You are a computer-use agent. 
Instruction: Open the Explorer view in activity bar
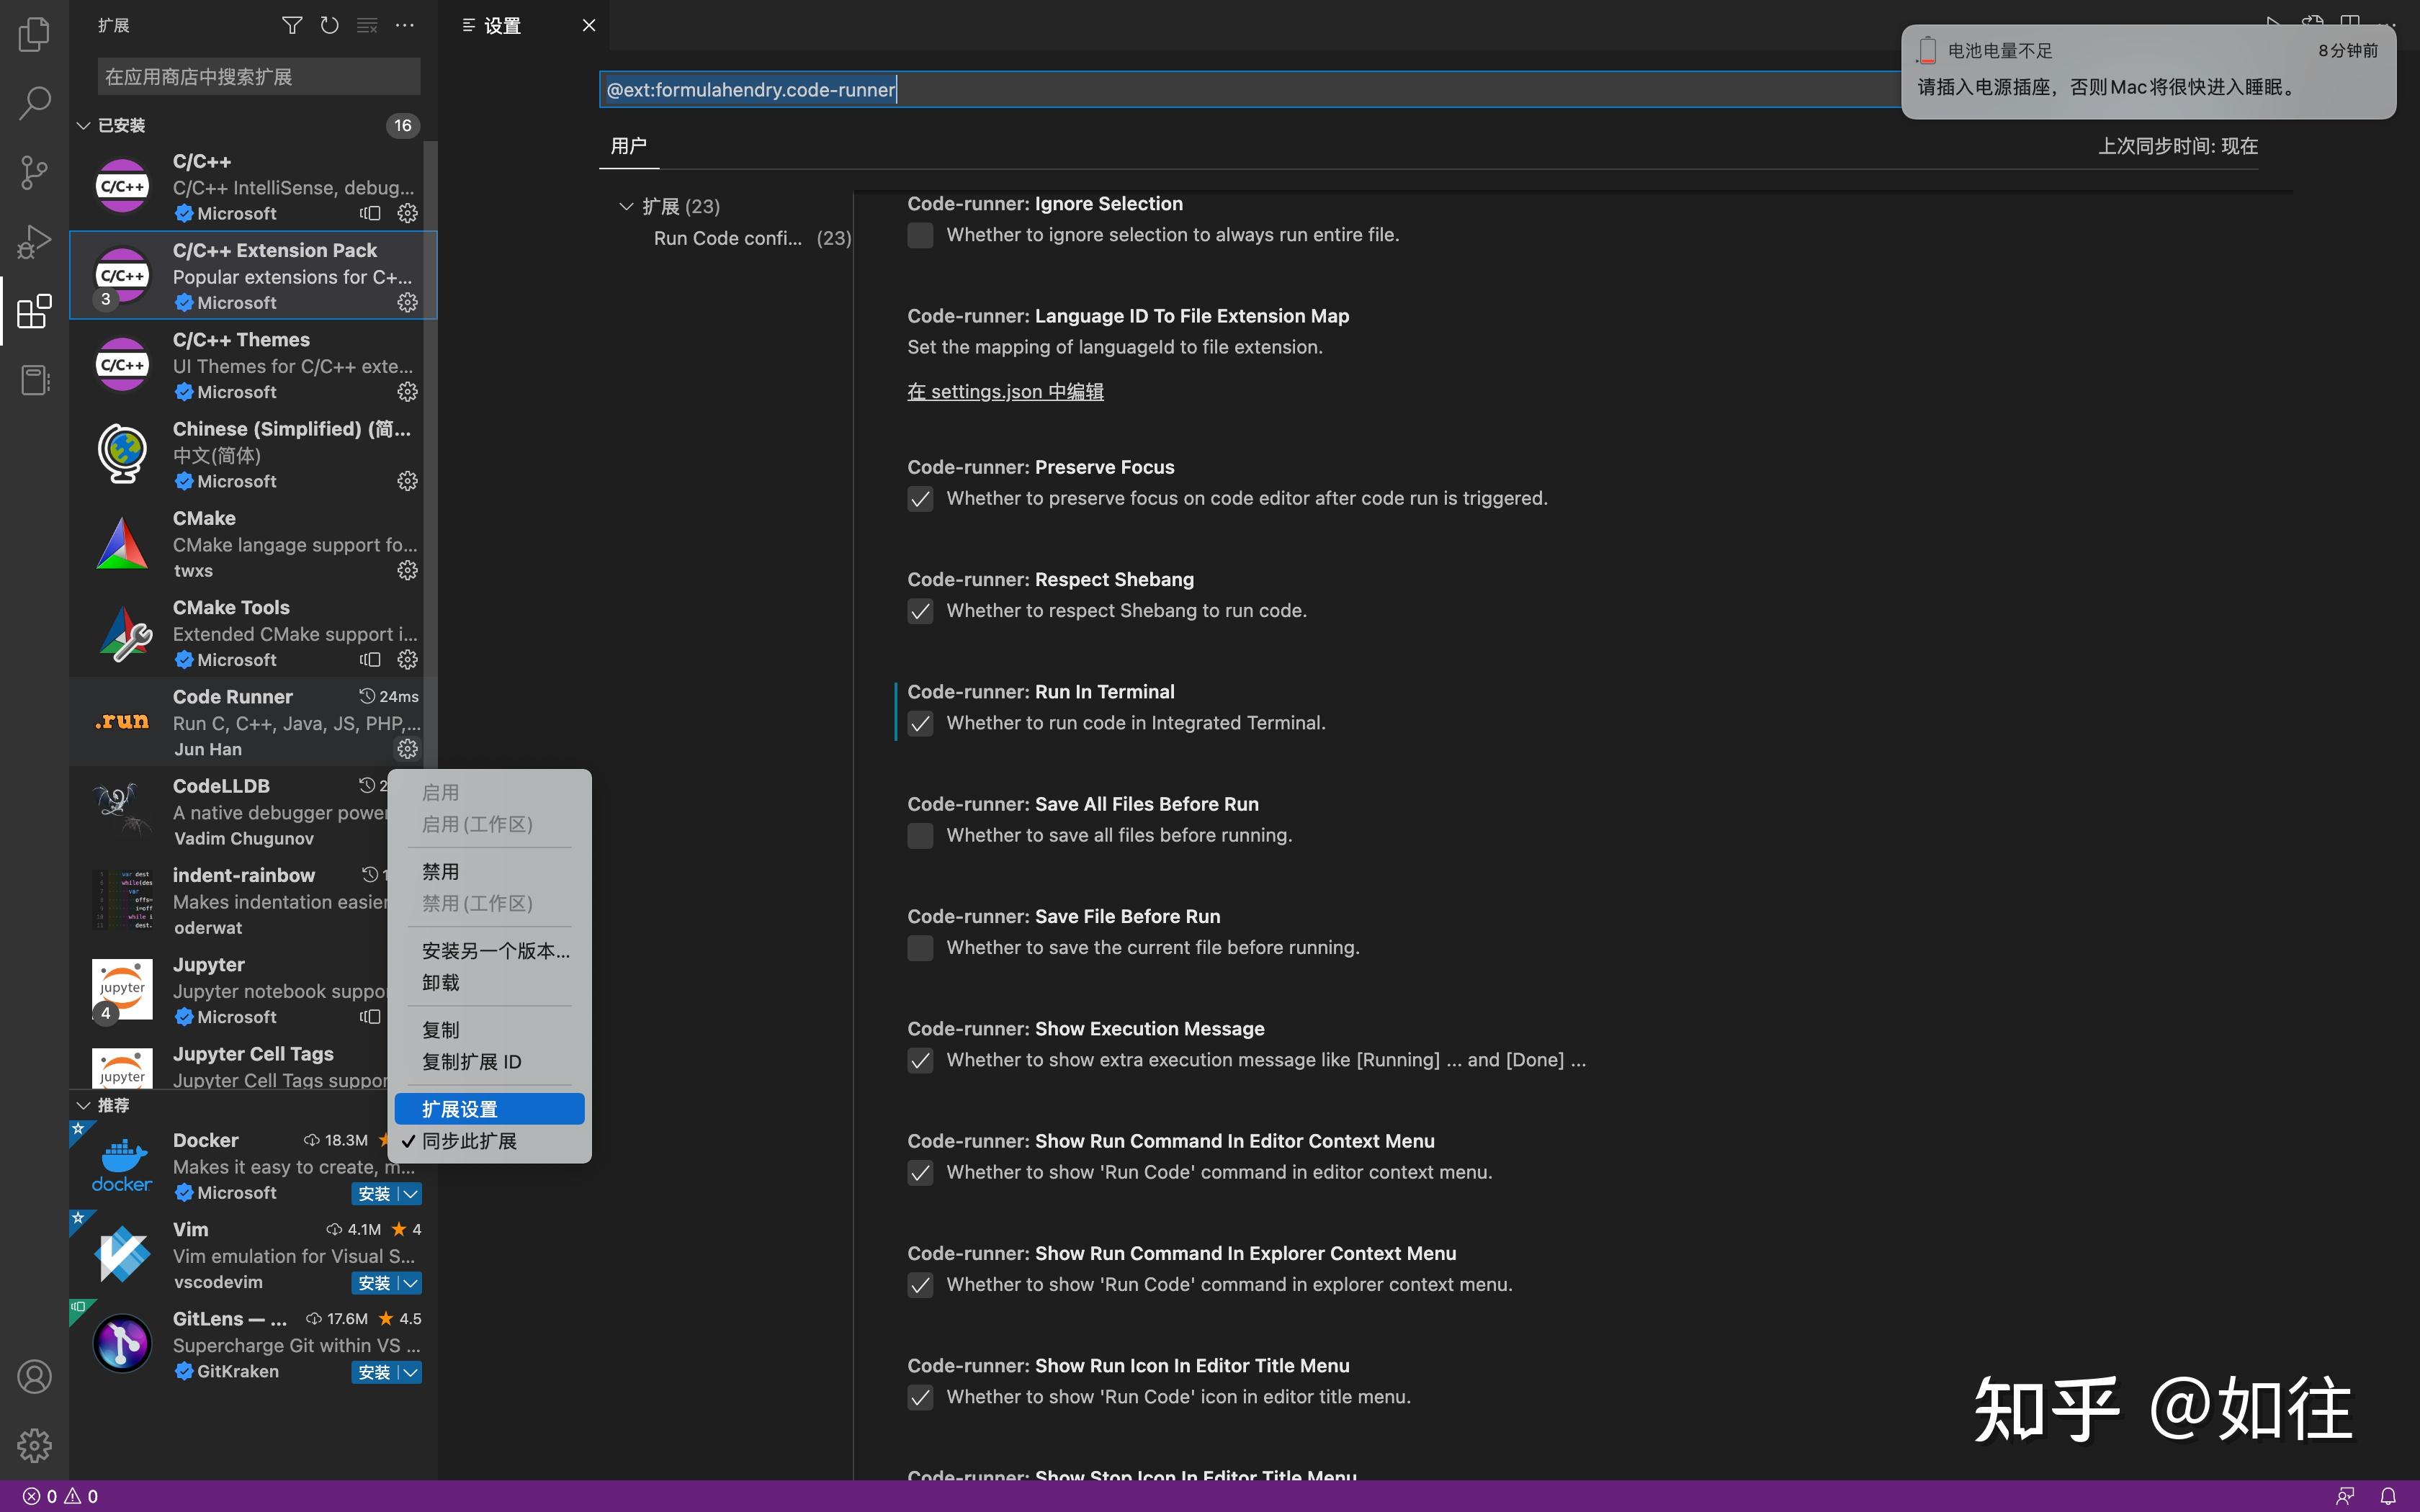(x=34, y=35)
